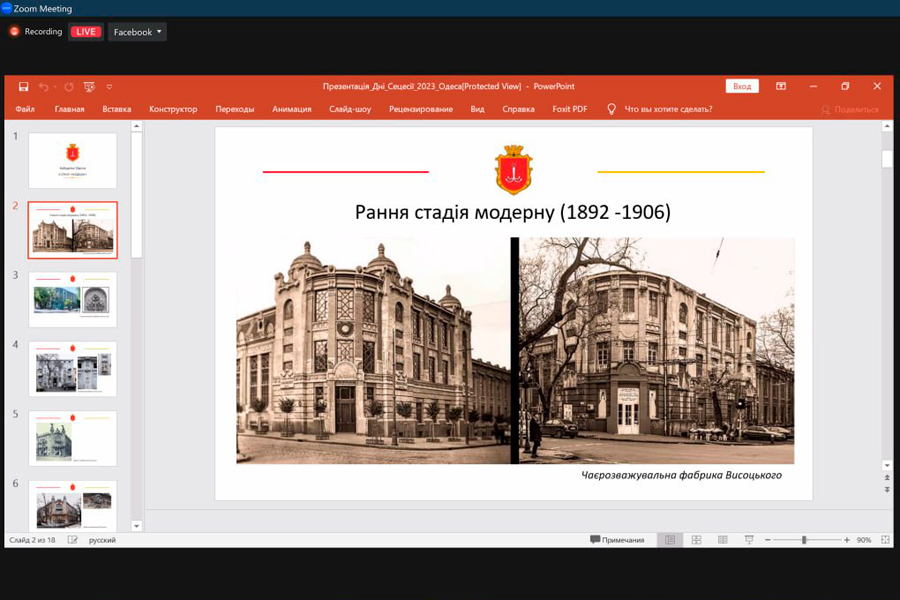Screen dimensions: 900x600
Task: Click thumbnail pane scroll down arrow
Action: [137, 526]
